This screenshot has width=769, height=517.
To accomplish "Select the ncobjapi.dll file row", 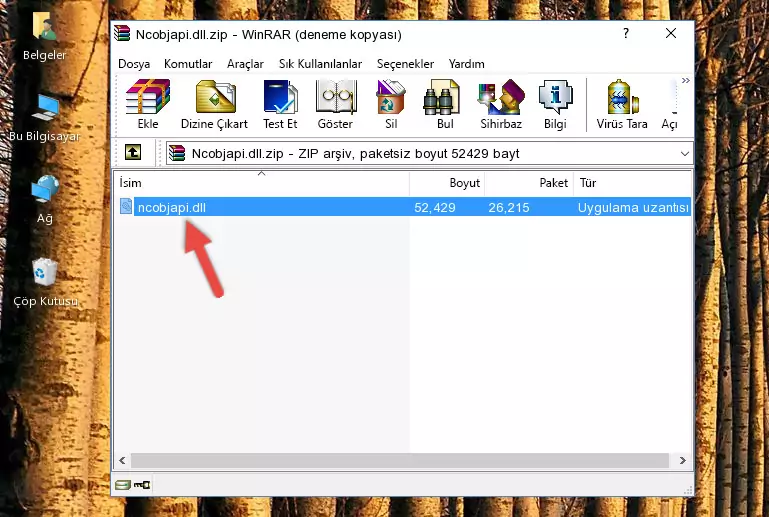I will point(403,207).
